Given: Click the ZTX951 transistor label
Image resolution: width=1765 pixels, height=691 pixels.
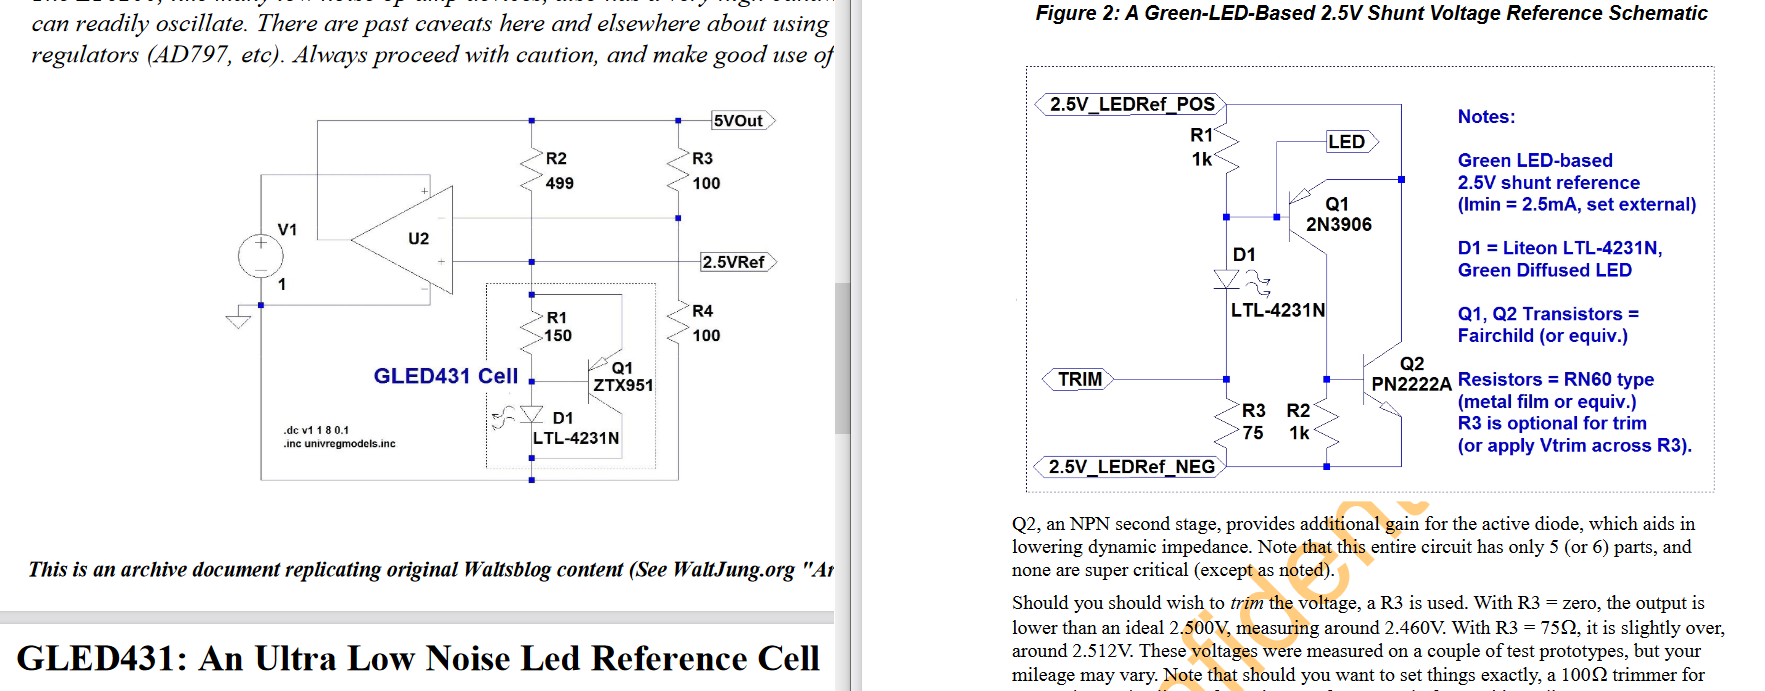Looking at the screenshot, I should 623,385.
